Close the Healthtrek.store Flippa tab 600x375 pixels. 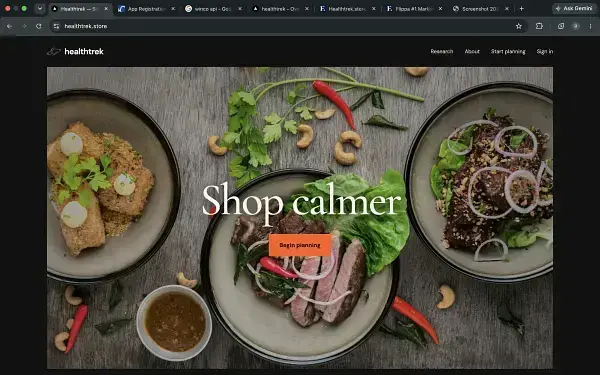tap(373, 8)
